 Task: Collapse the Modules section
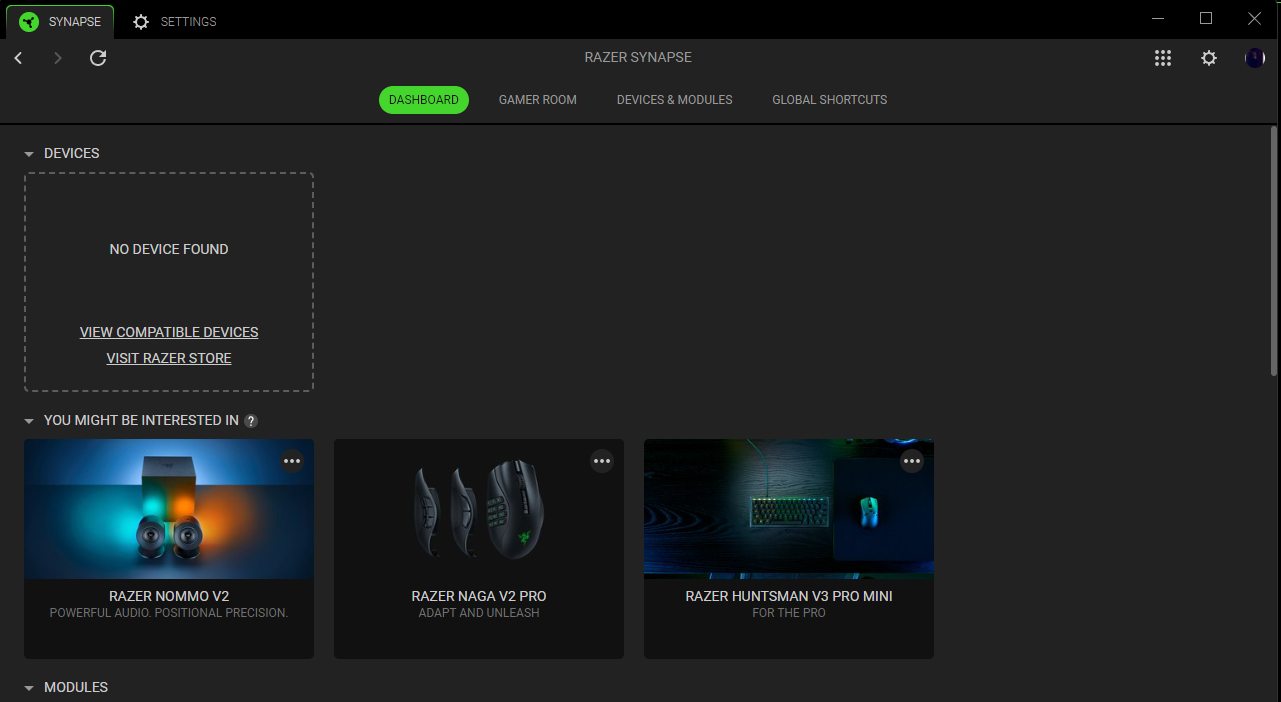29,688
